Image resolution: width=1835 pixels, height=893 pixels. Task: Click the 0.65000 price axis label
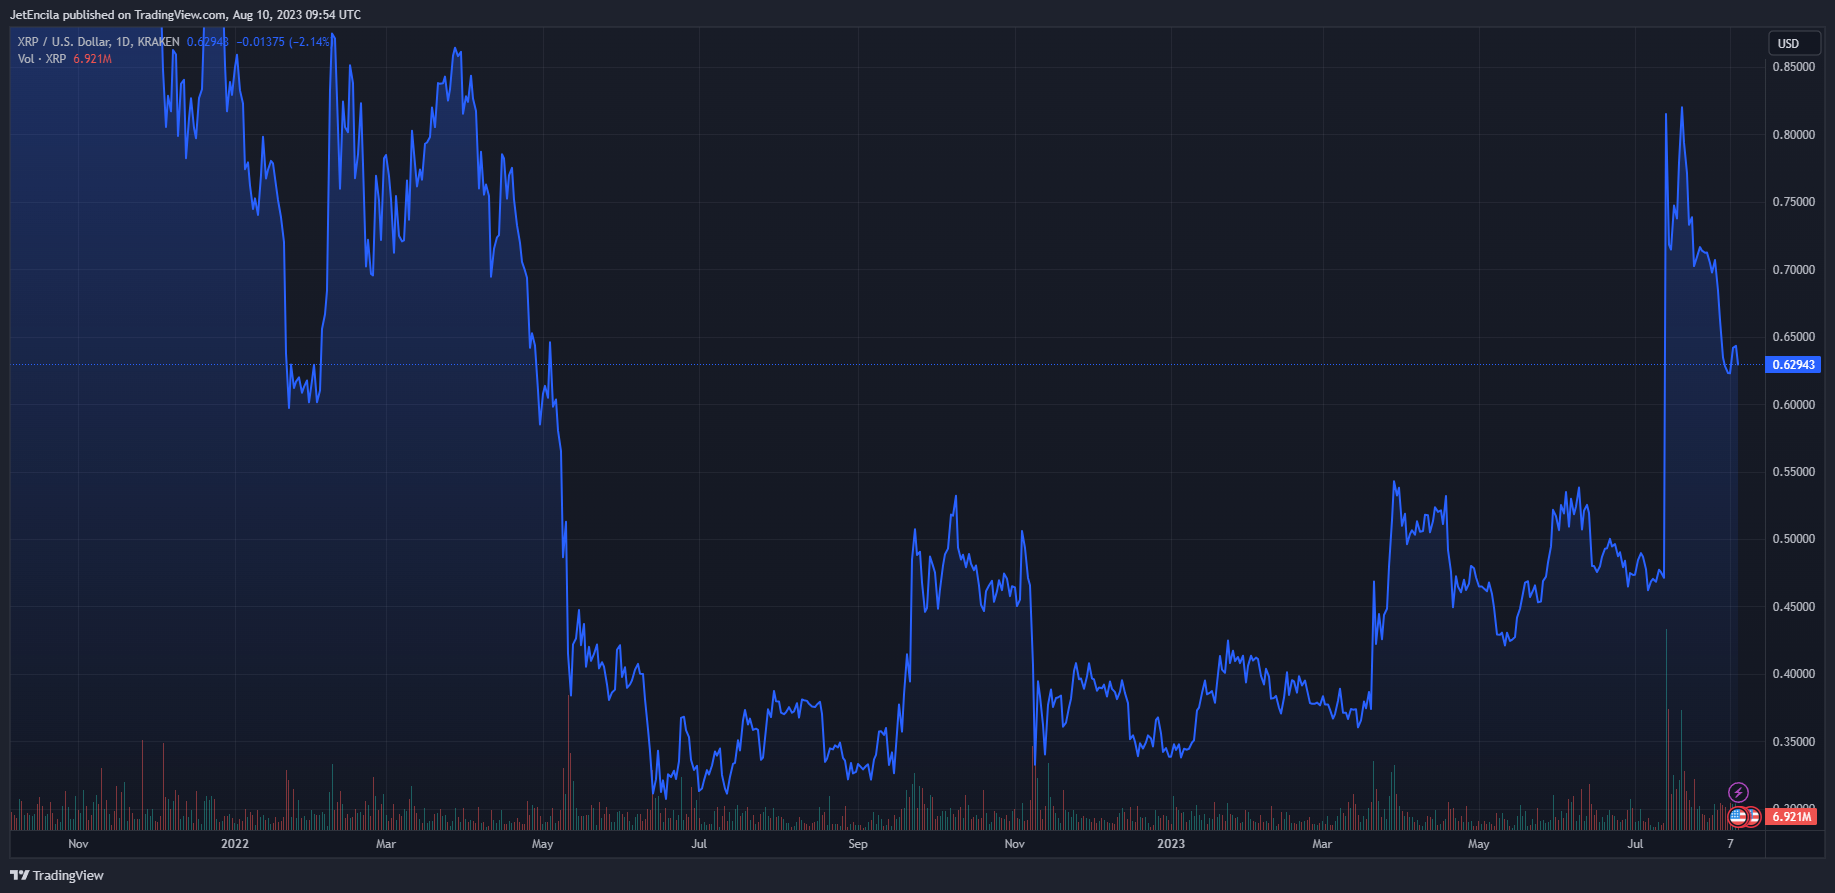pos(1794,337)
